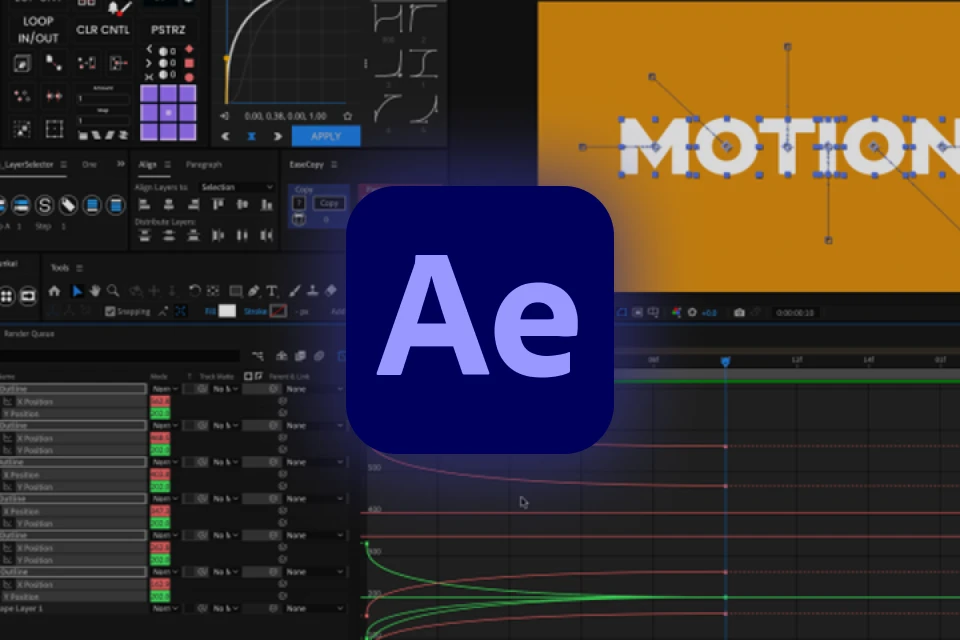
Task: Click the Align Left edges icon
Action: click(144, 205)
